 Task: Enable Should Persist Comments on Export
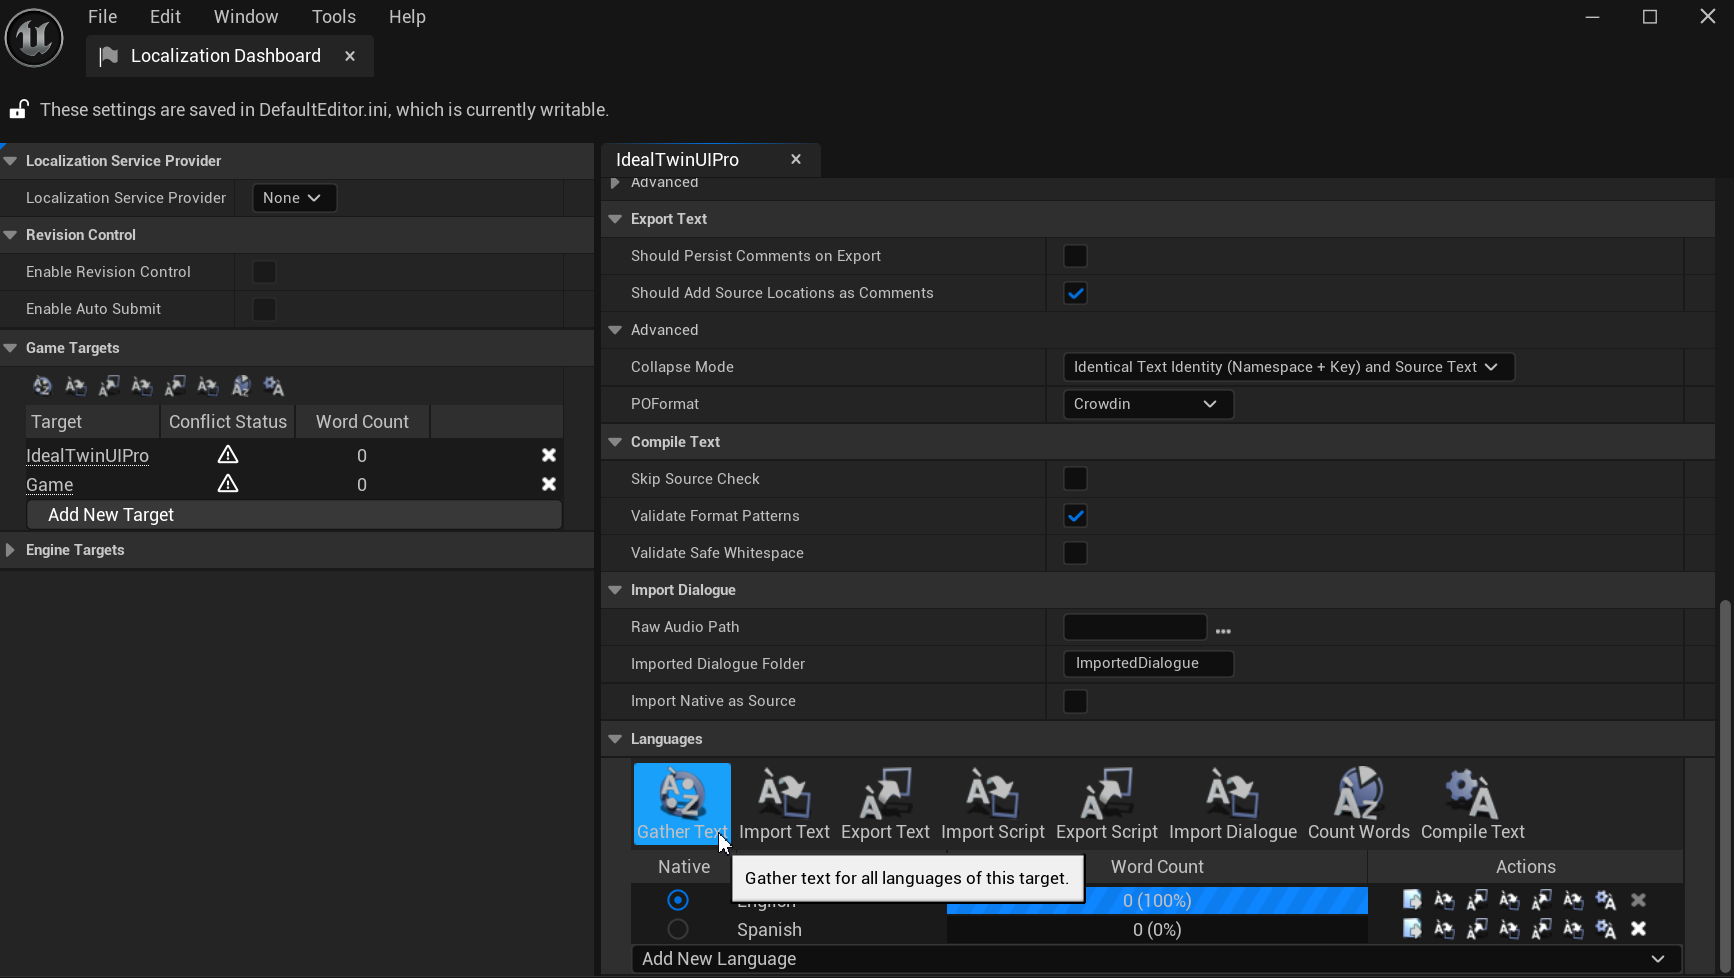coord(1075,256)
